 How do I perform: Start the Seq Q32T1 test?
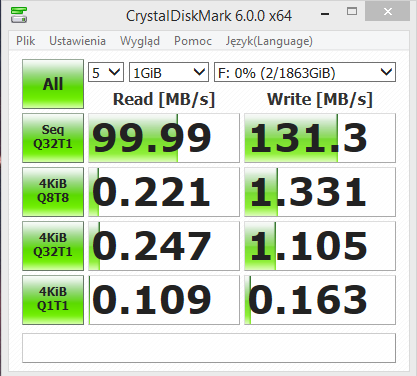click(x=53, y=138)
